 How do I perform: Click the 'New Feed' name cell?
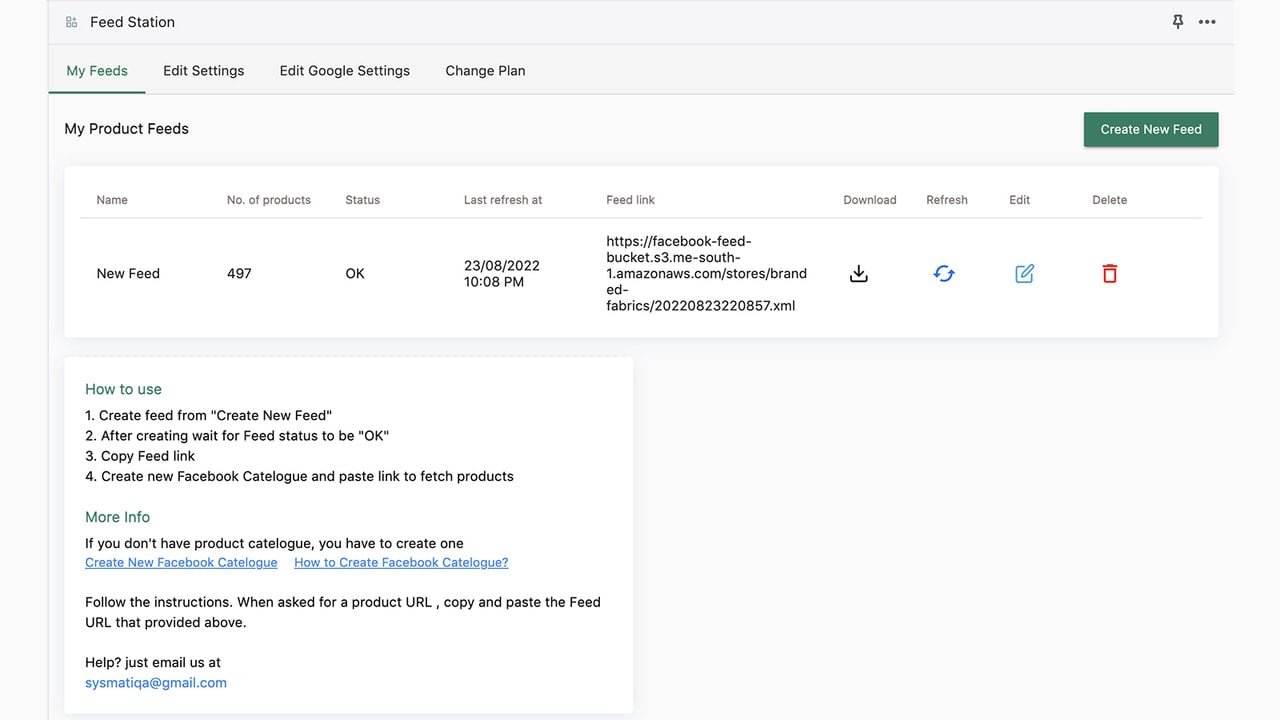[x=128, y=274]
